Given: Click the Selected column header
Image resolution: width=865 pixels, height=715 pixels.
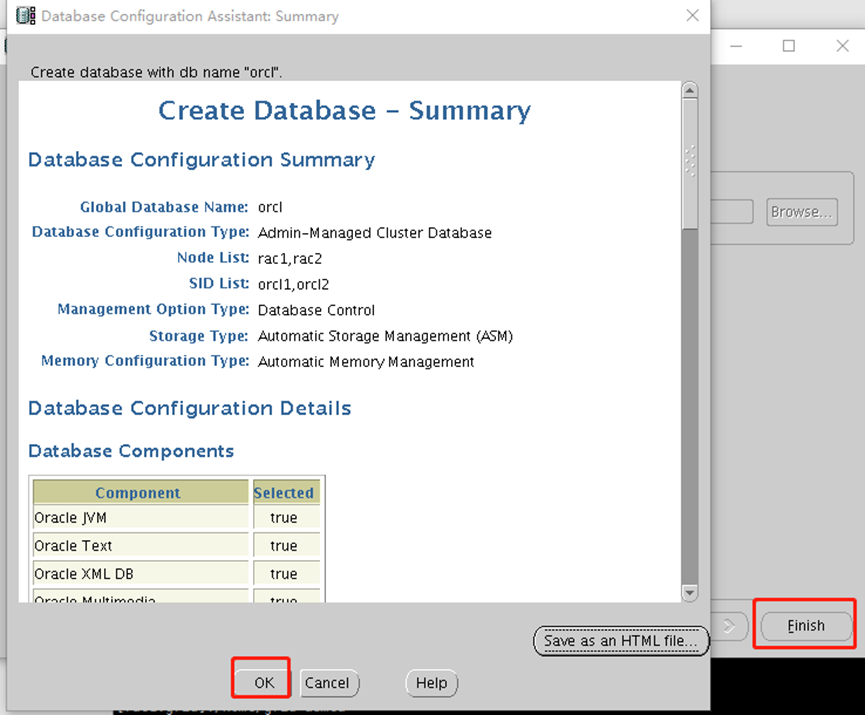Looking at the screenshot, I should pos(286,492).
